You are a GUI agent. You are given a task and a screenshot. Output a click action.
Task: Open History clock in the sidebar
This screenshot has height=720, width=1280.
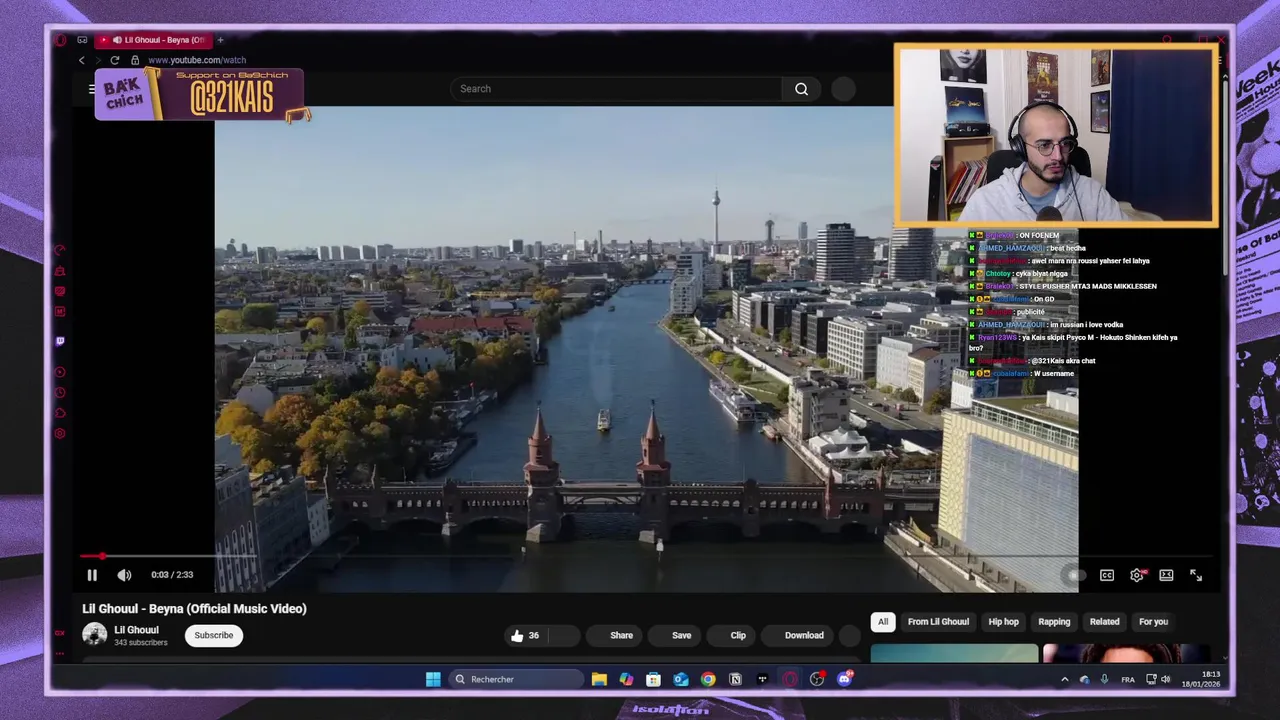pyautogui.click(x=60, y=393)
